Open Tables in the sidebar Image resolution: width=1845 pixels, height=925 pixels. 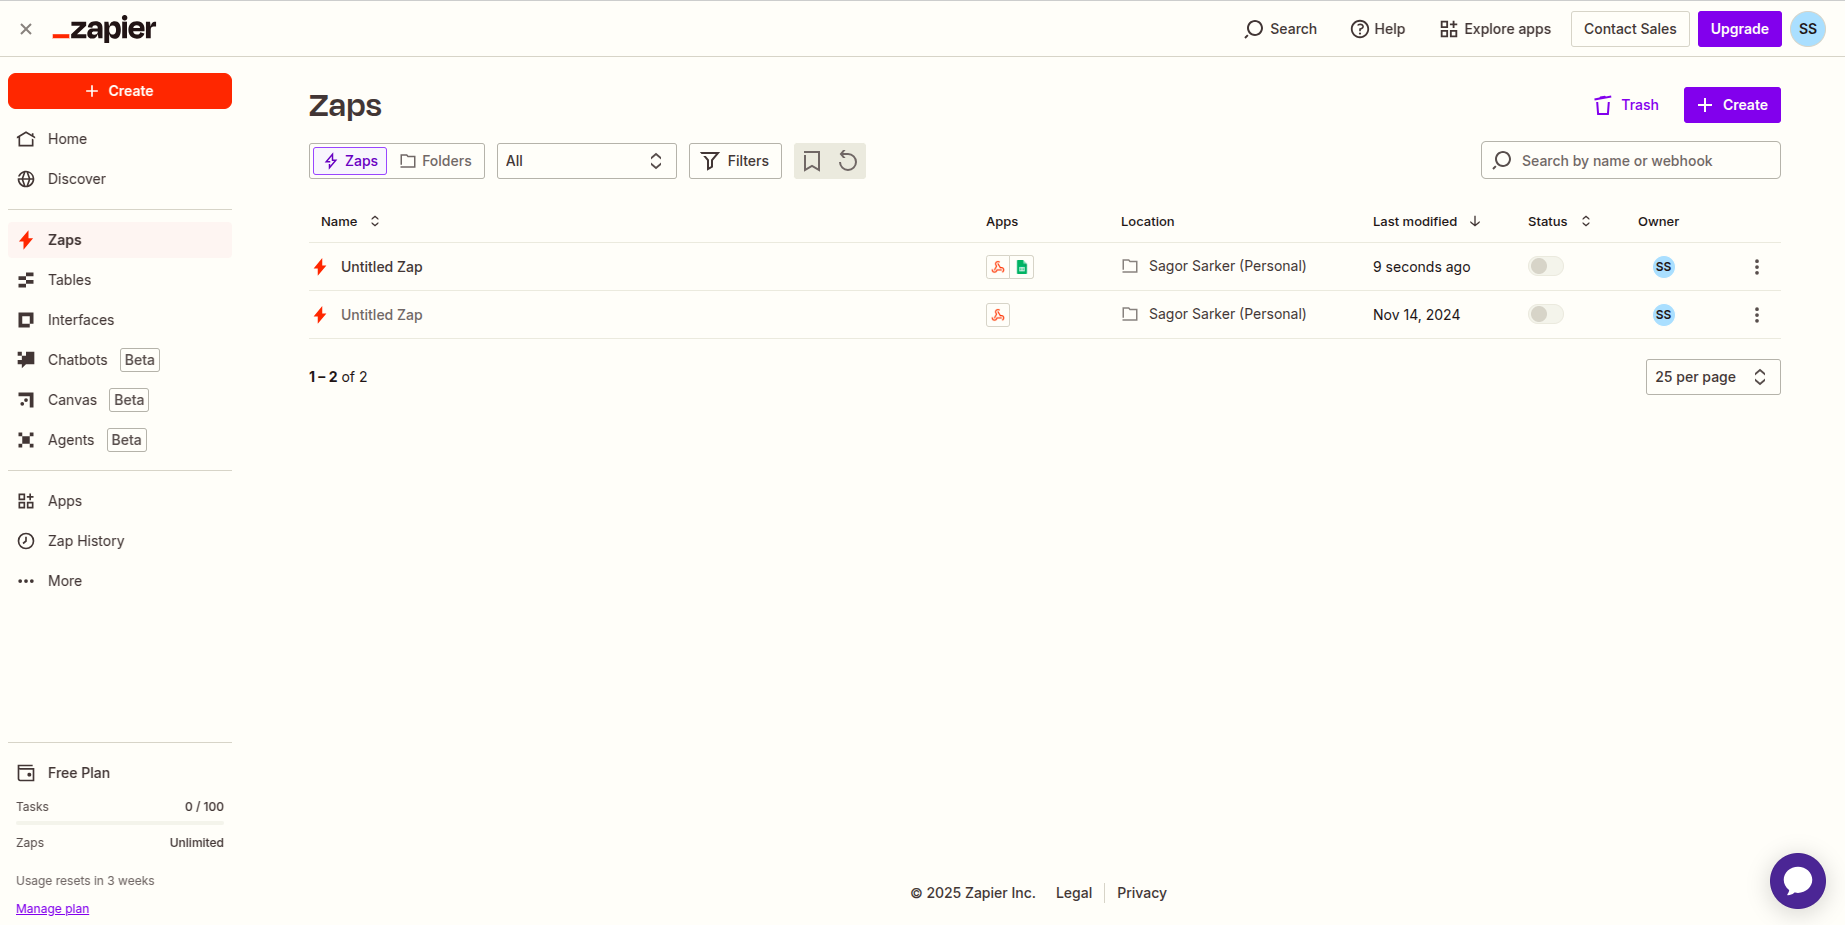pyautogui.click(x=120, y=280)
